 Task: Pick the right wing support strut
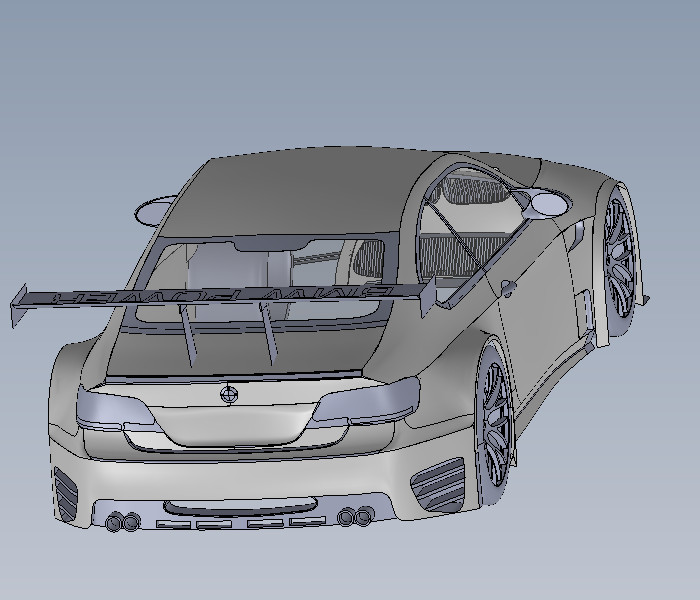click(x=269, y=333)
